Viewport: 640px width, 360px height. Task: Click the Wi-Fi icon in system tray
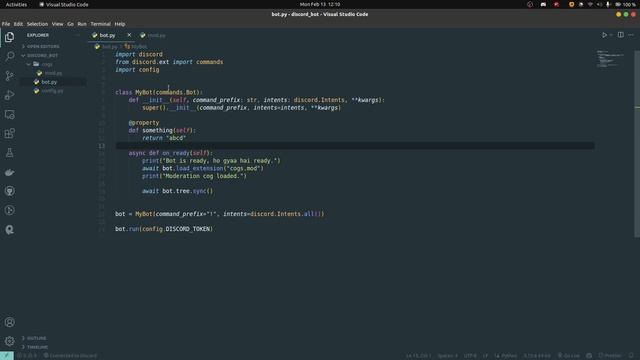click(x=590, y=4)
